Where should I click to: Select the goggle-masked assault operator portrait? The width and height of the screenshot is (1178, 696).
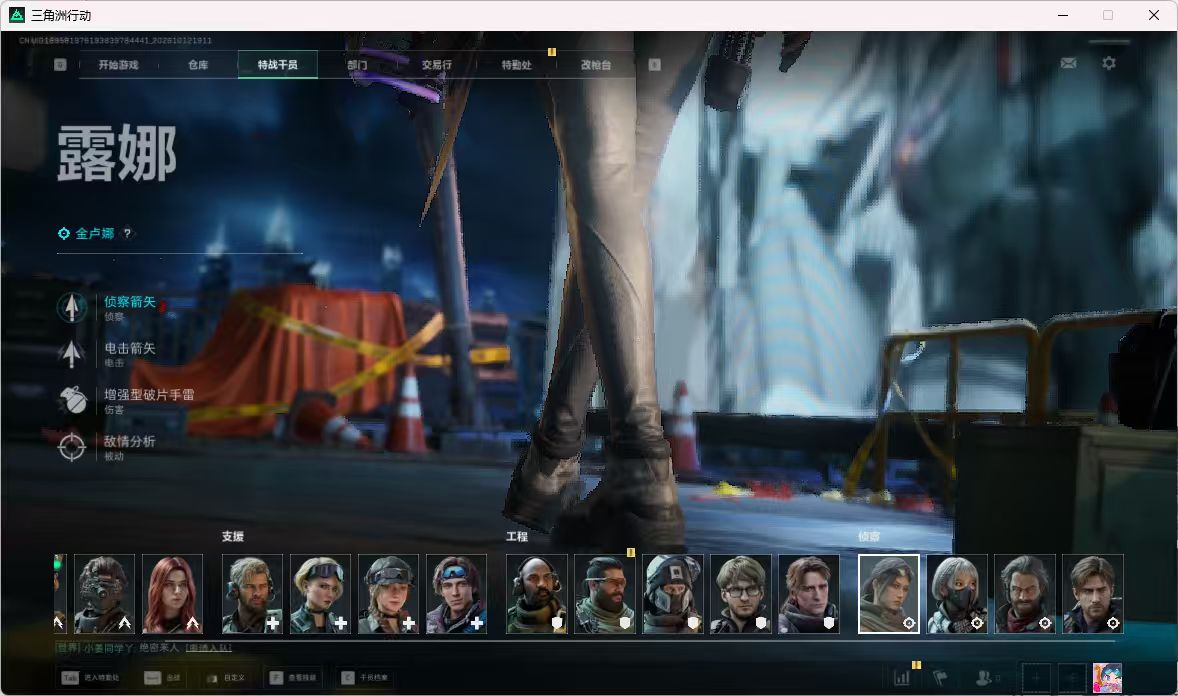[x=104, y=594]
